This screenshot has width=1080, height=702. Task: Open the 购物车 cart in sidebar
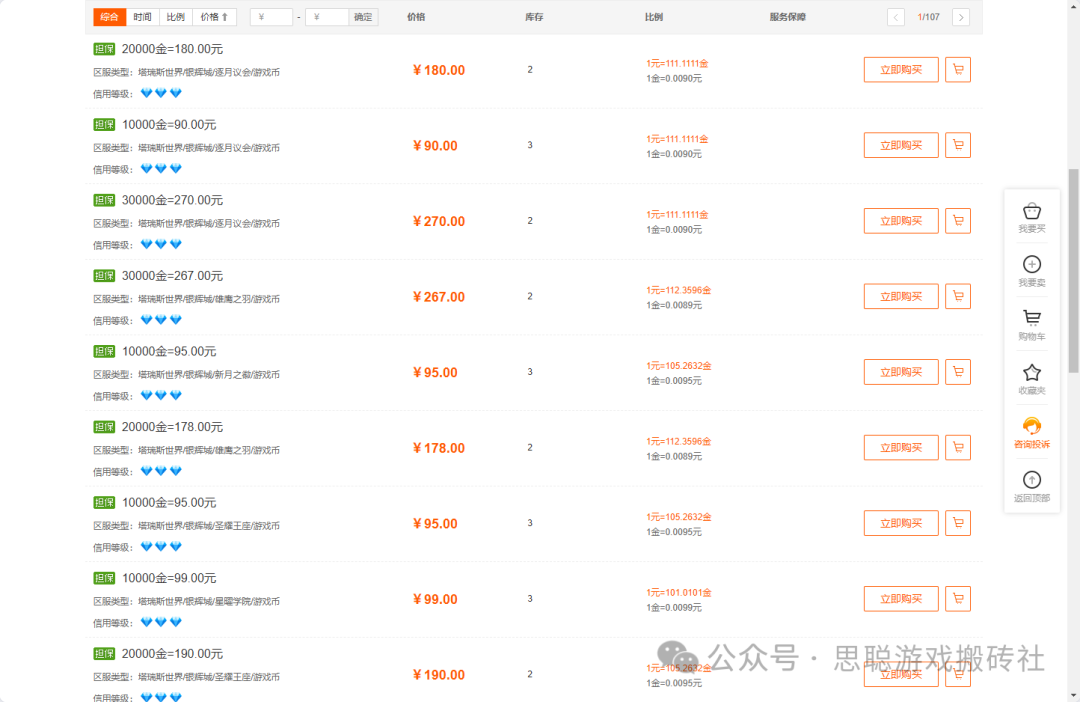1032,319
